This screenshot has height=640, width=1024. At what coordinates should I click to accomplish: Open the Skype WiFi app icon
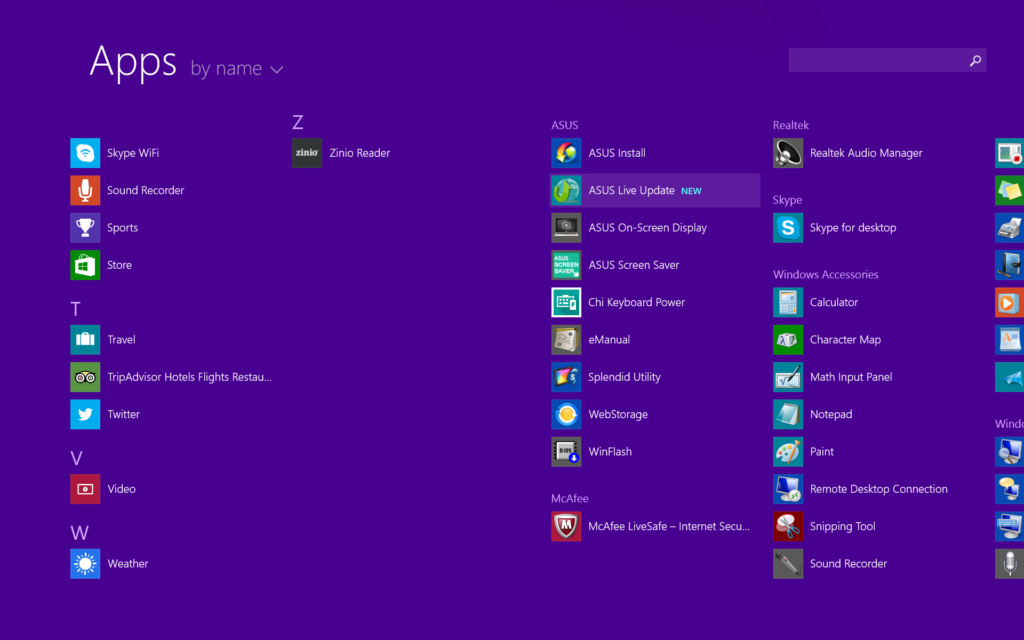(85, 153)
